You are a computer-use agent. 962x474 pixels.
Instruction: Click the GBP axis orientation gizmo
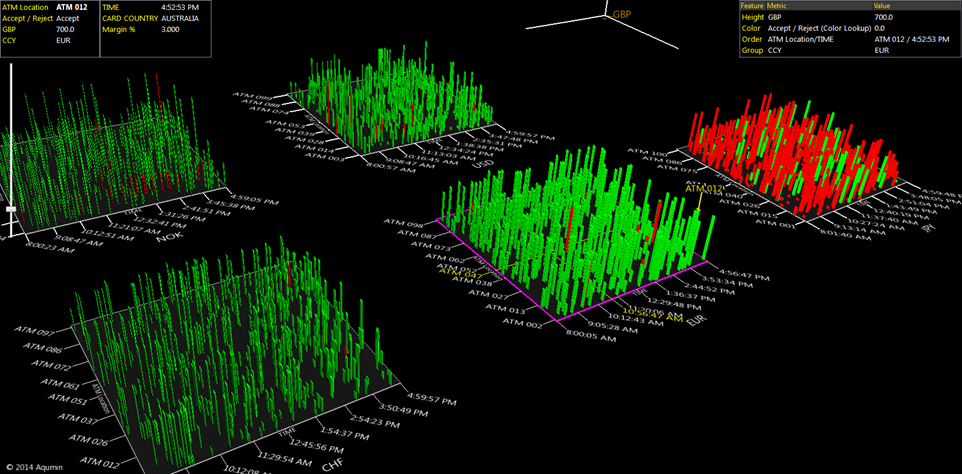[x=621, y=16]
